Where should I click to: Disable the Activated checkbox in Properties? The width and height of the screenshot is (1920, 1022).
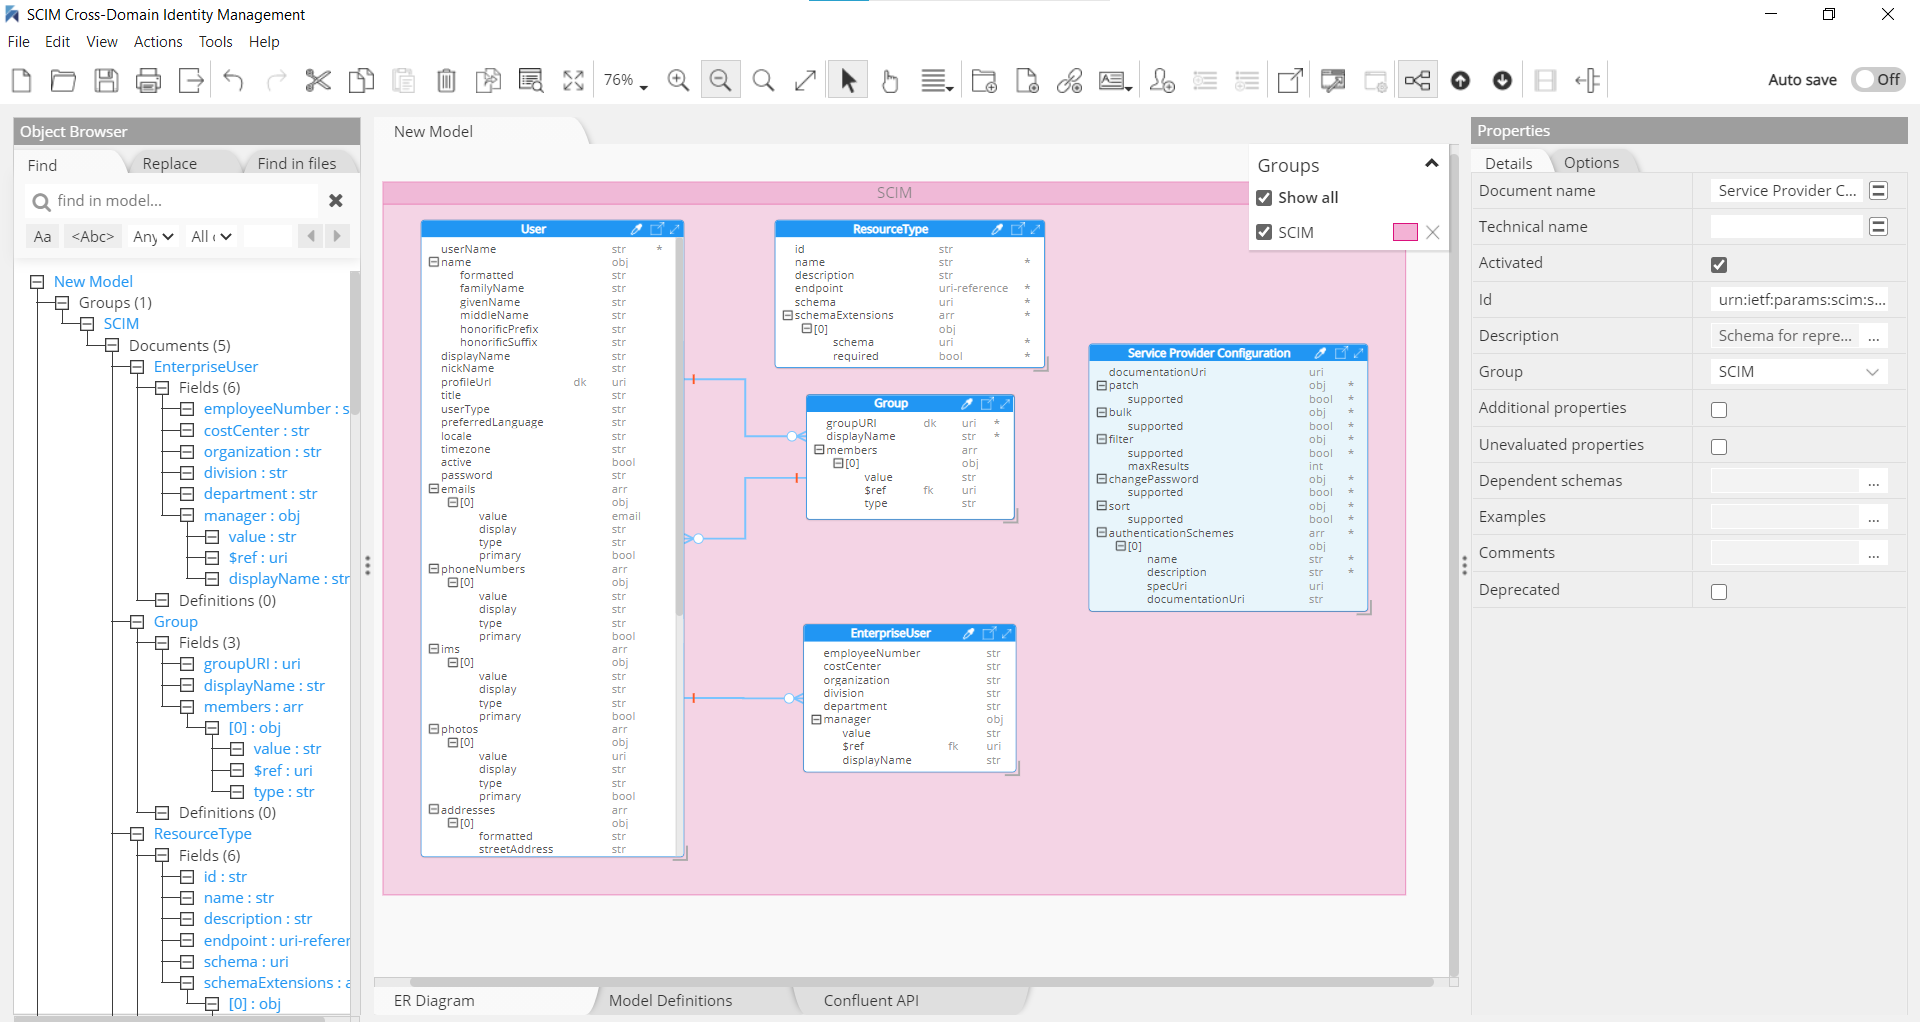[x=1719, y=264]
